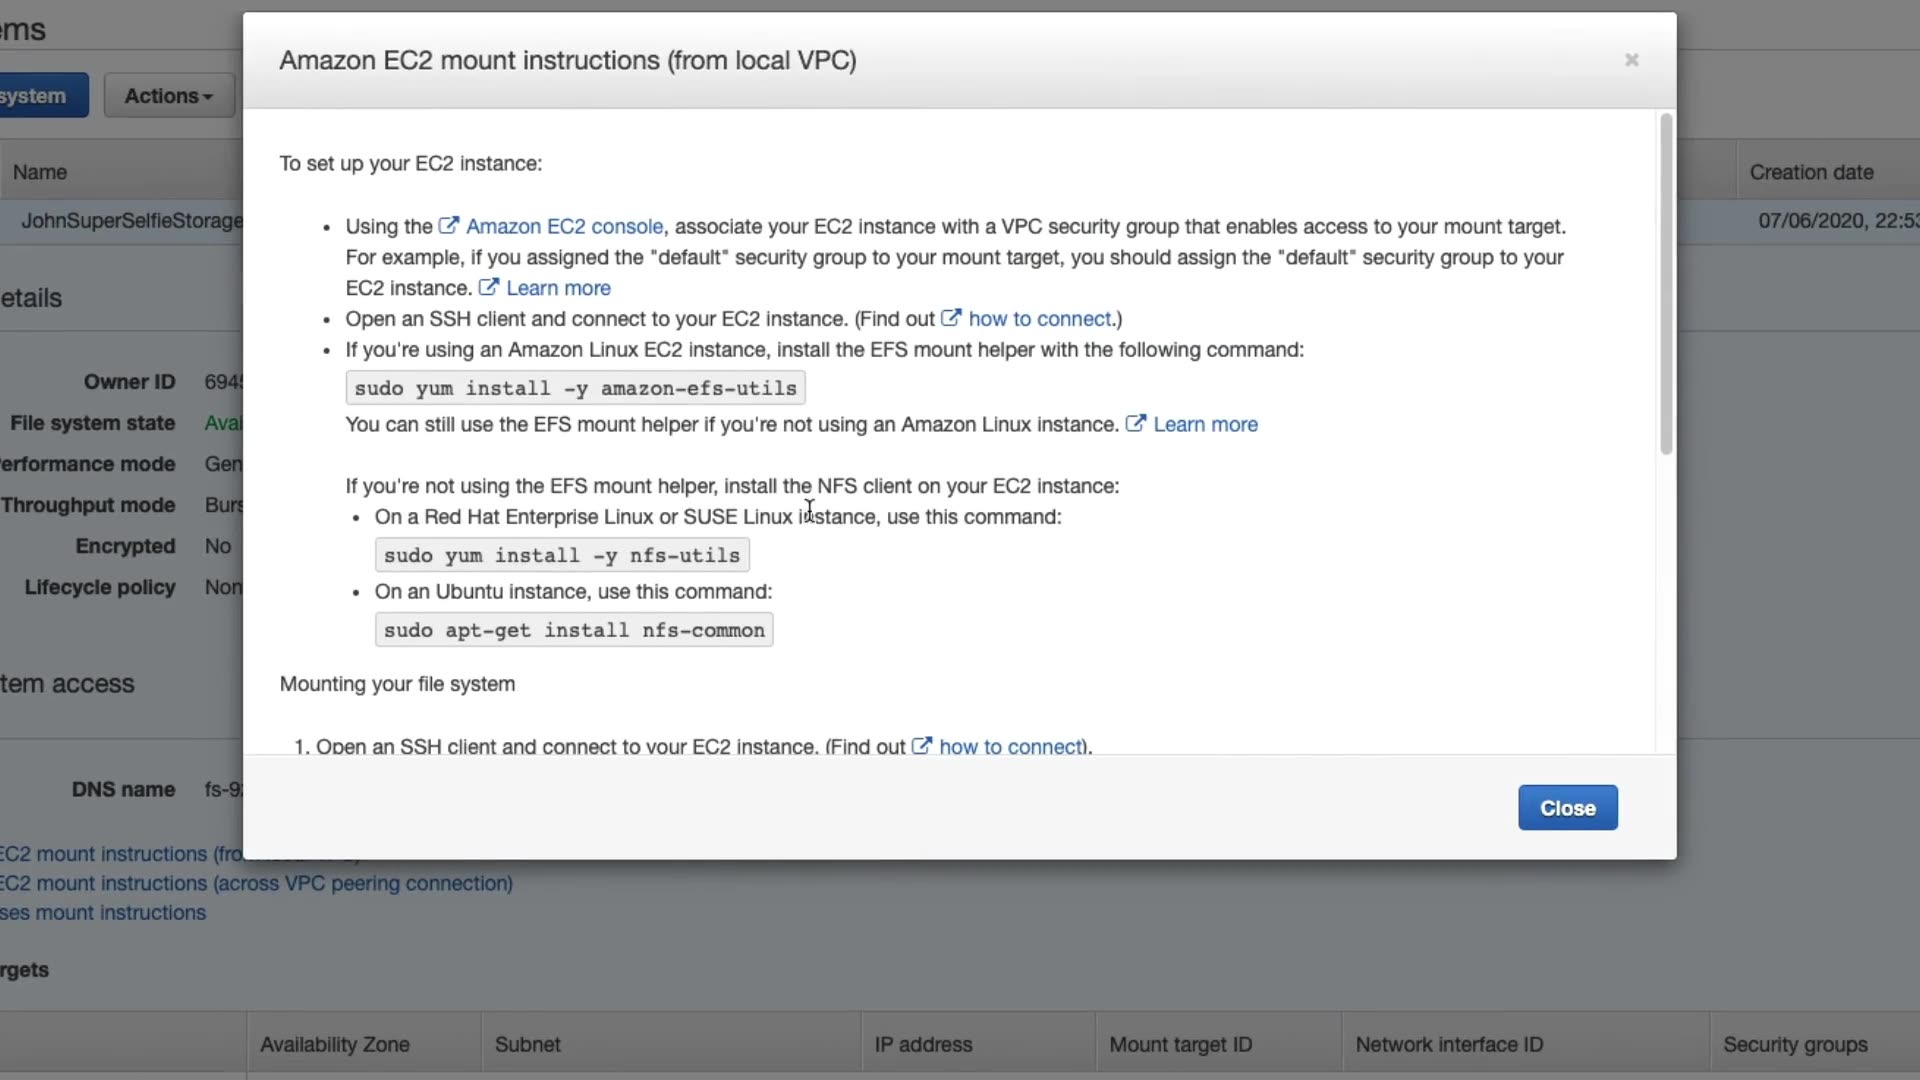Click the apt-get install nfs-common command
The width and height of the screenshot is (1920, 1080).
574,630
